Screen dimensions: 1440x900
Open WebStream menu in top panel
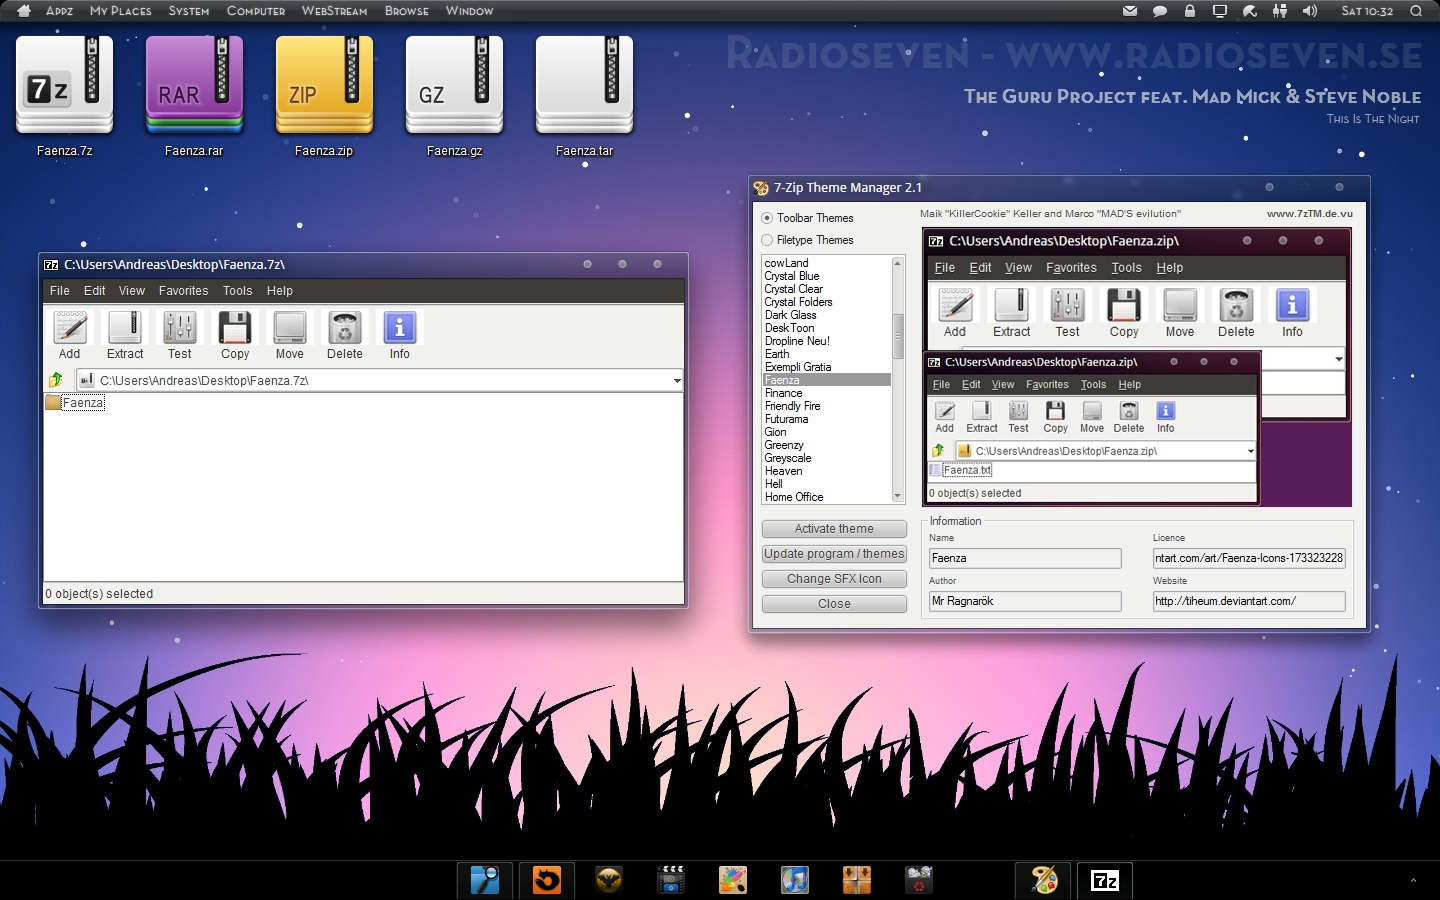[x=334, y=11]
